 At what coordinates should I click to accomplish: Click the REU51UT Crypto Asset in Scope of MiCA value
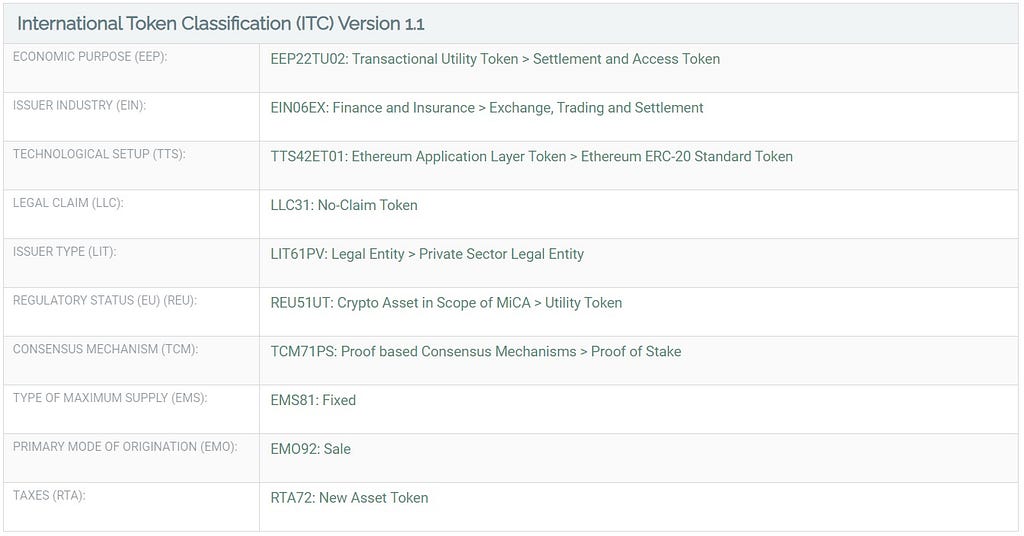446,303
